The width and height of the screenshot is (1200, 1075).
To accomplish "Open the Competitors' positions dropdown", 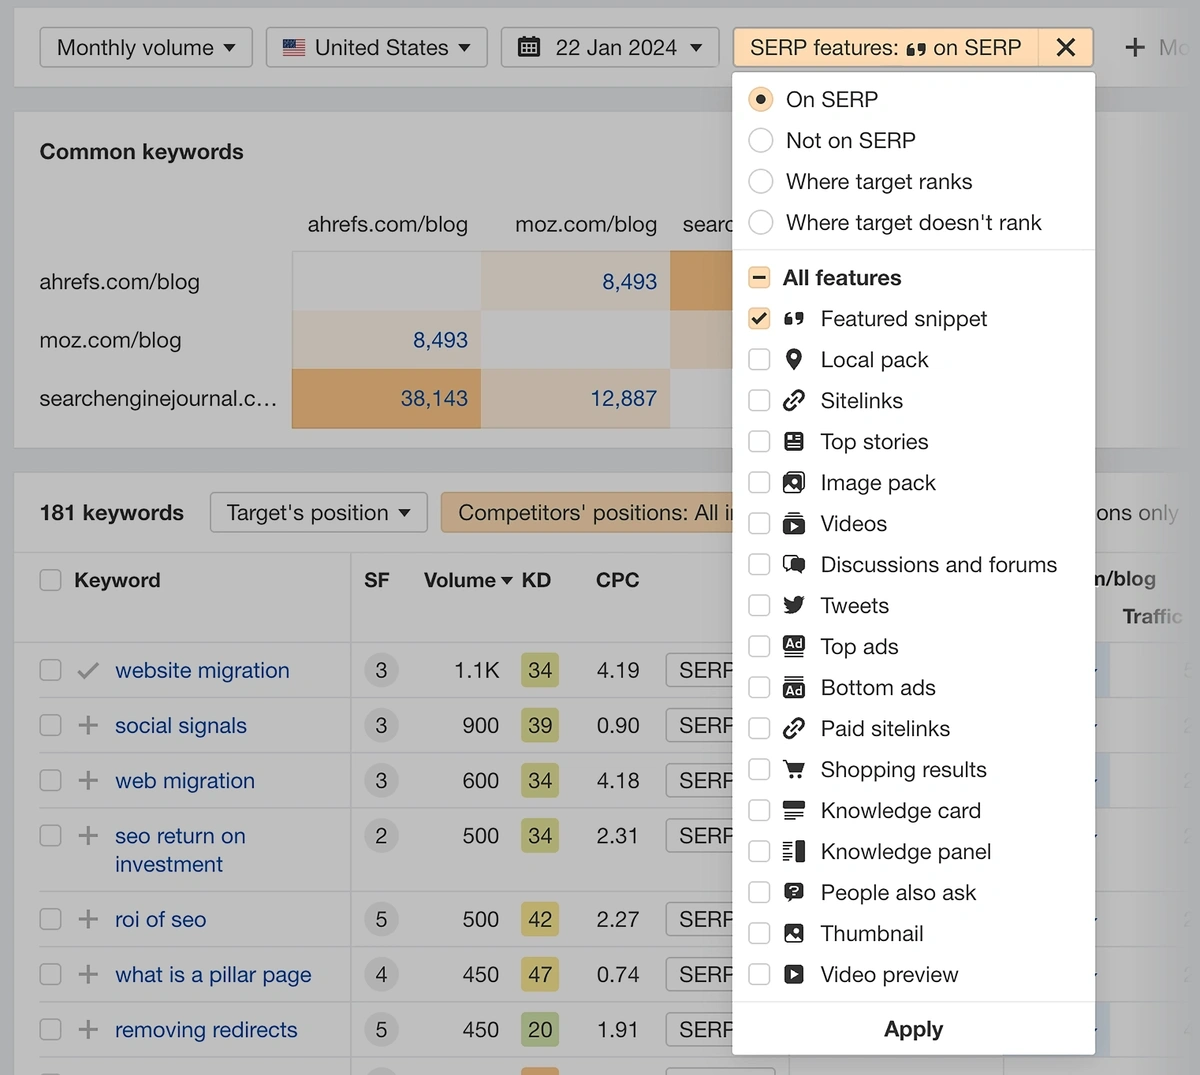I will (x=587, y=512).
